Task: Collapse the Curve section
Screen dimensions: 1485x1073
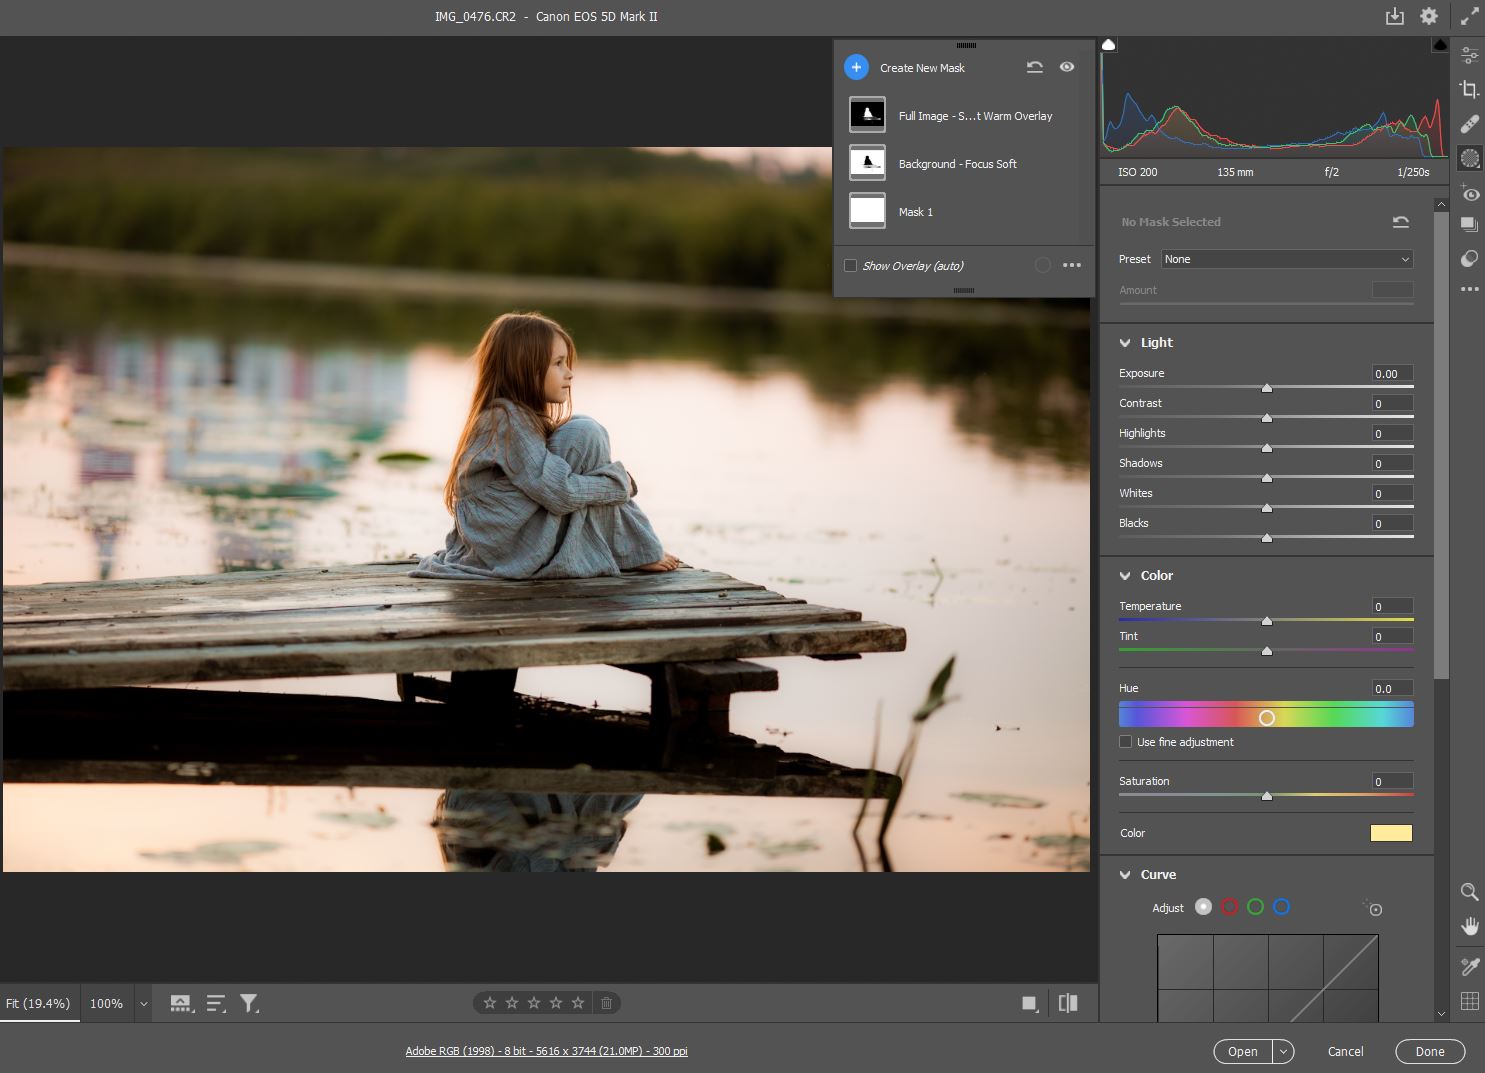Action: (1125, 875)
